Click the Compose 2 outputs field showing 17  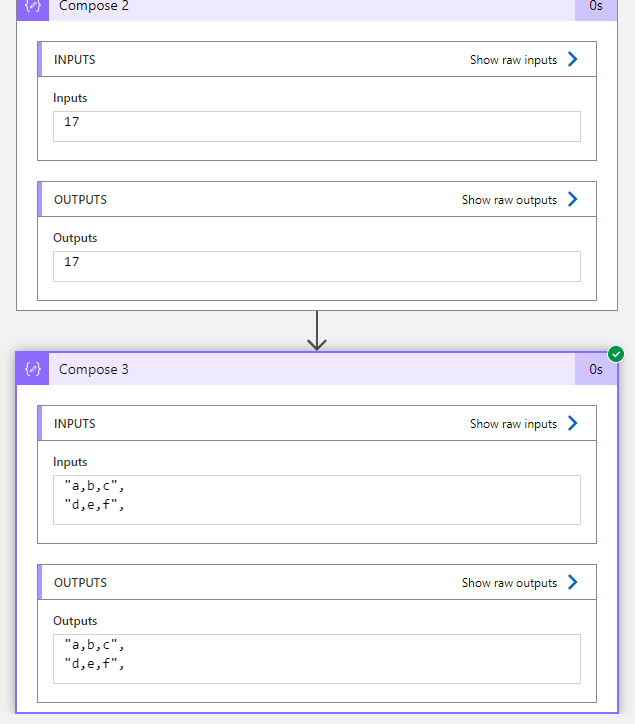tap(317, 266)
